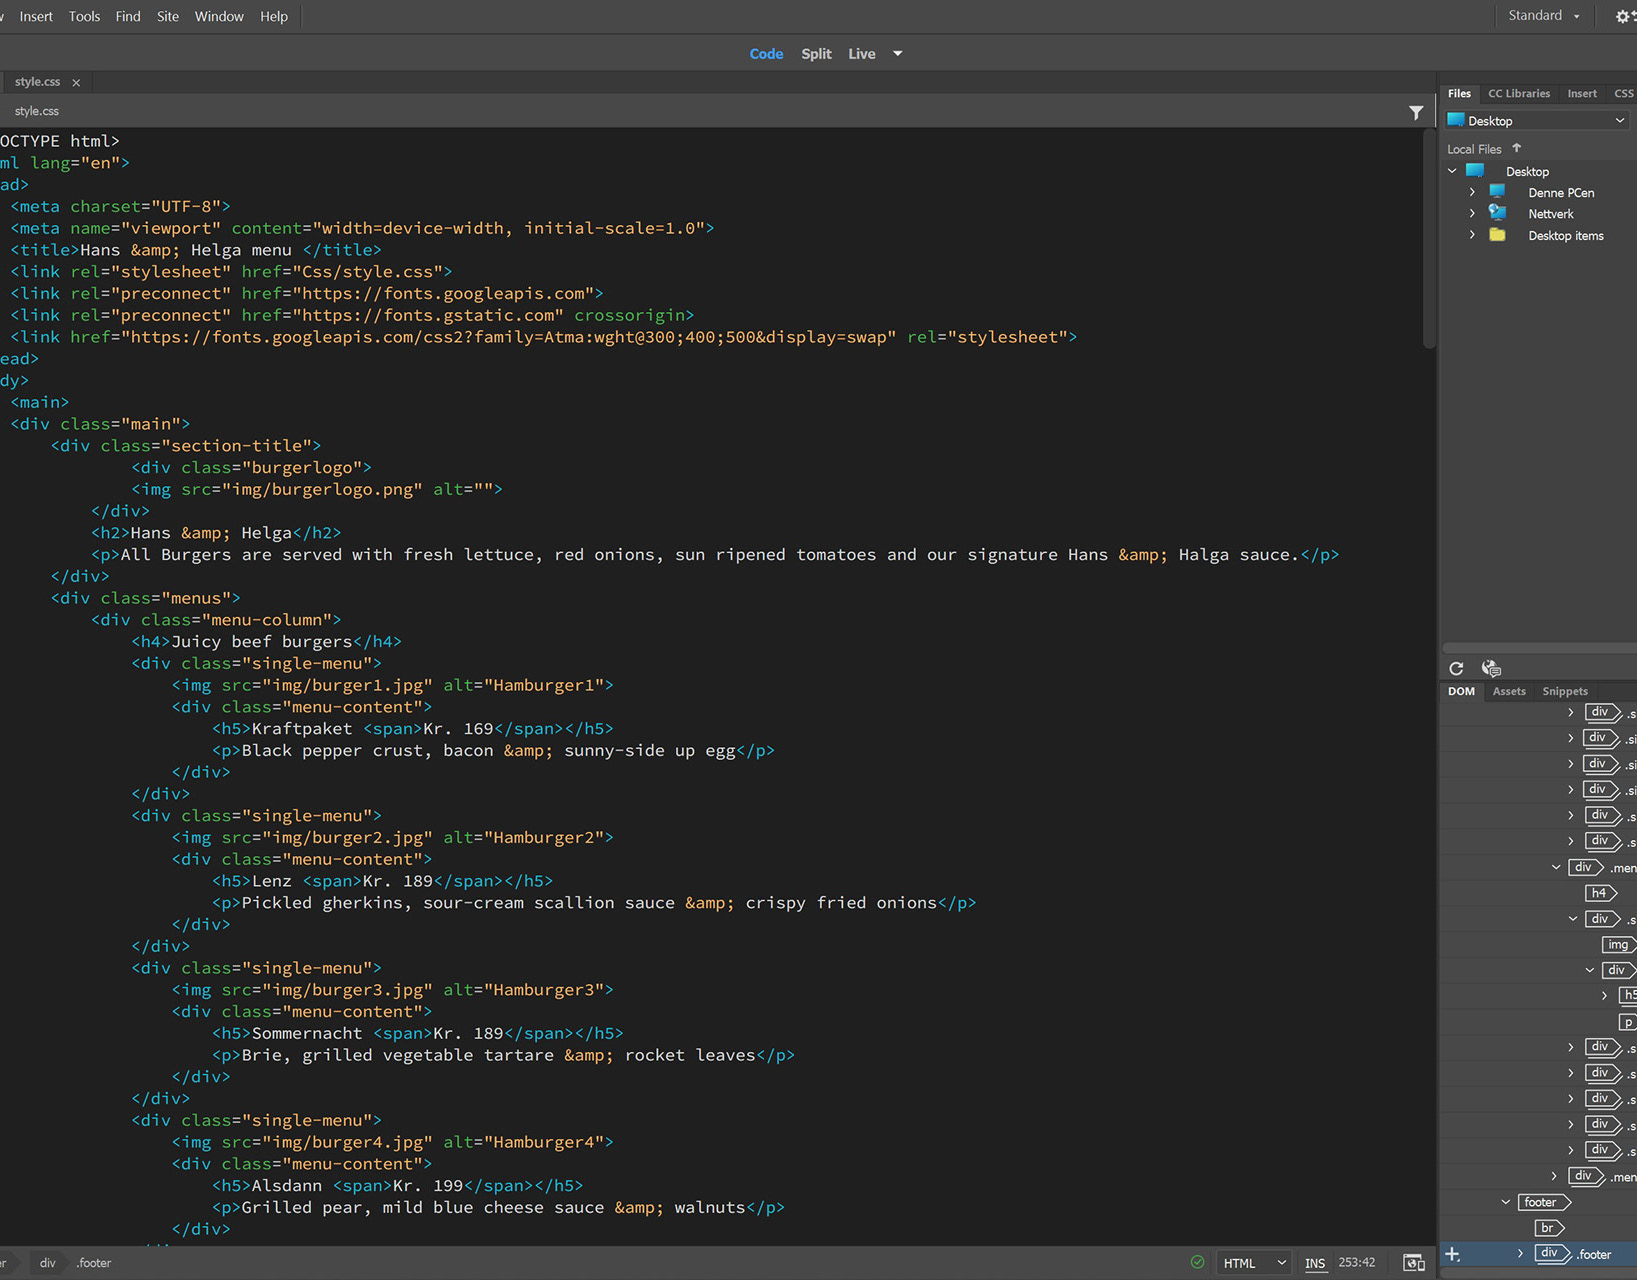1637x1280 pixels.
Task: Open the sync settings gear icon
Action: point(1624,16)
